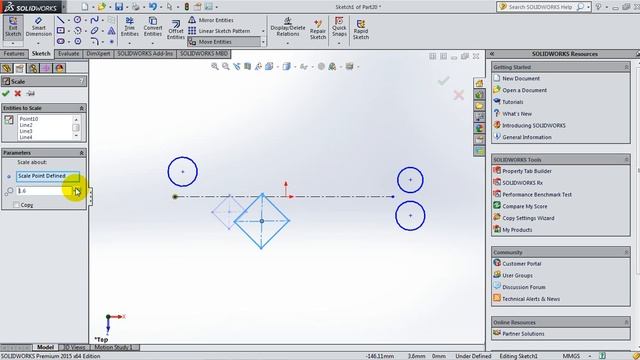Open the SOLIDWORKS Add-Ins tab
Image resolution: width=640 pixels, height=360 pixels.
[145, 54]
